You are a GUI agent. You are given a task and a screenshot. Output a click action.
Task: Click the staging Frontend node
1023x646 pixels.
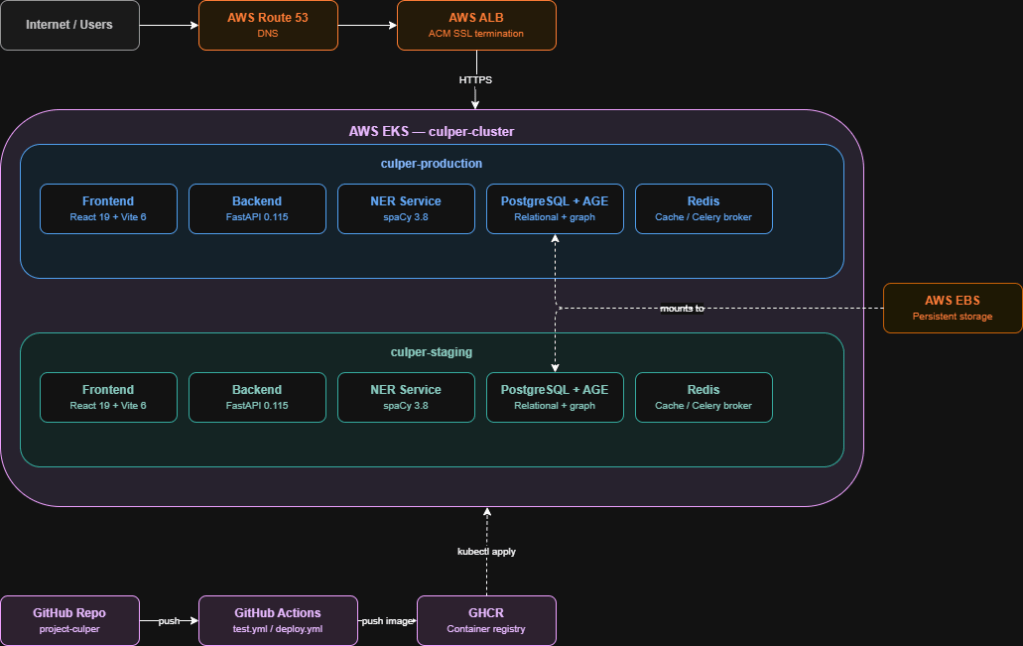(108, 397)
